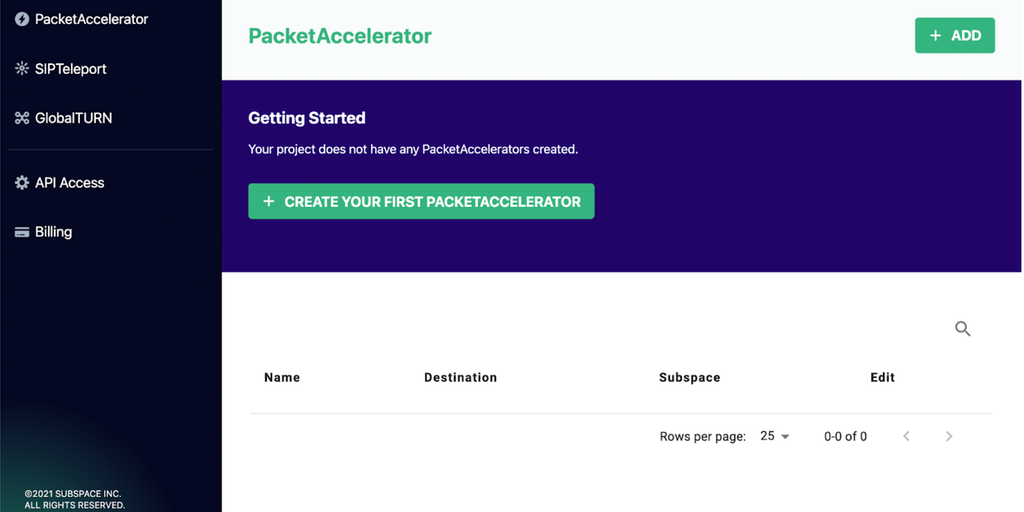Click the Billing credit card icon
The image size is (1024, 512).
click(x=22, y=232)
